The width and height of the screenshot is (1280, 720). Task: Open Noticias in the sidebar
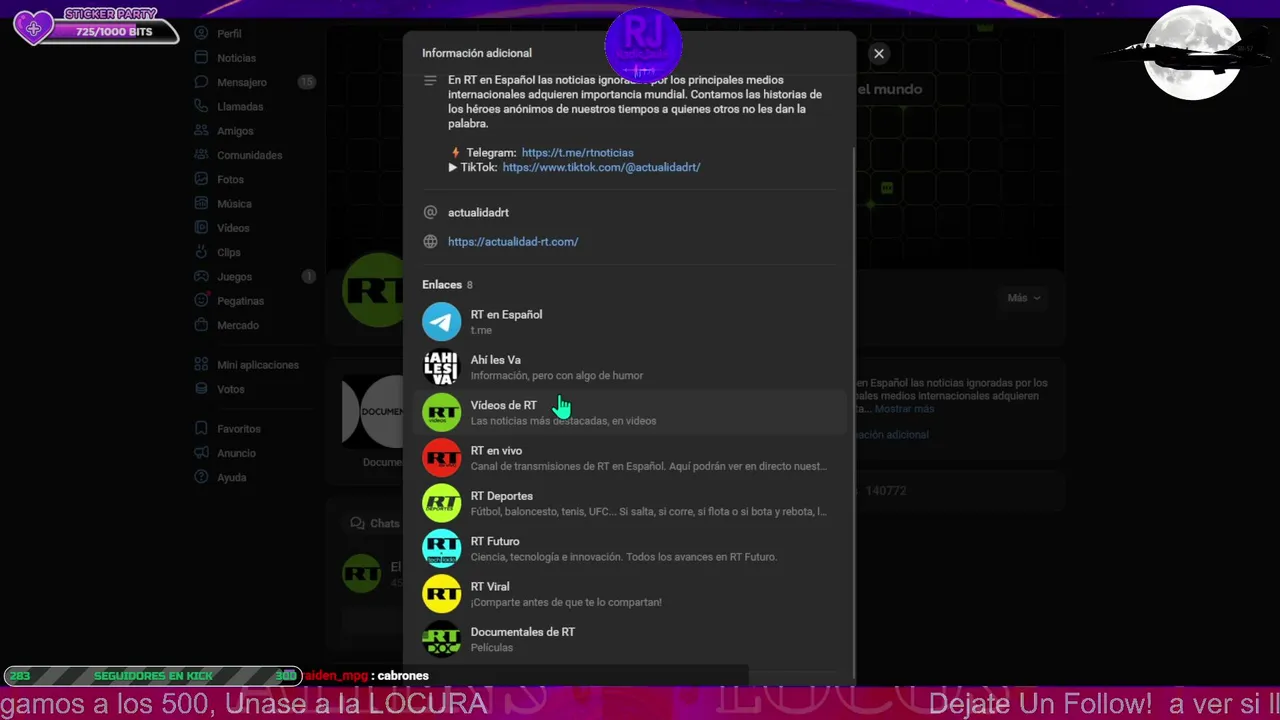point(236,58)
